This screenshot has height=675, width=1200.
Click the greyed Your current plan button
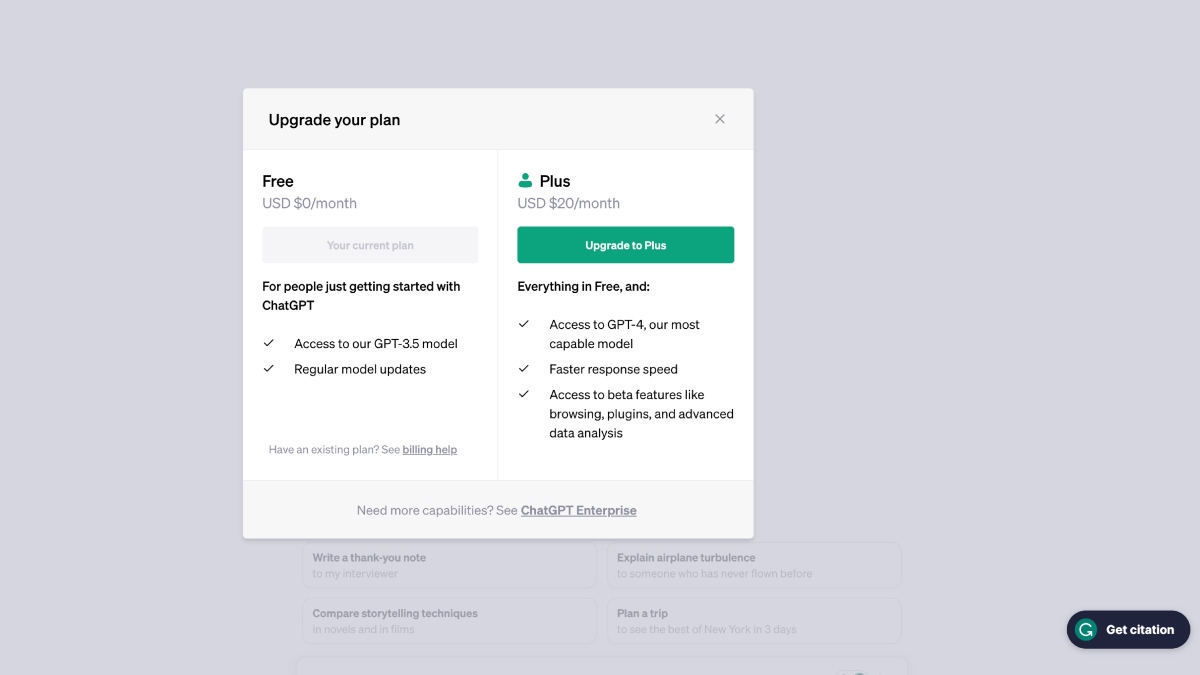[370, 245]
